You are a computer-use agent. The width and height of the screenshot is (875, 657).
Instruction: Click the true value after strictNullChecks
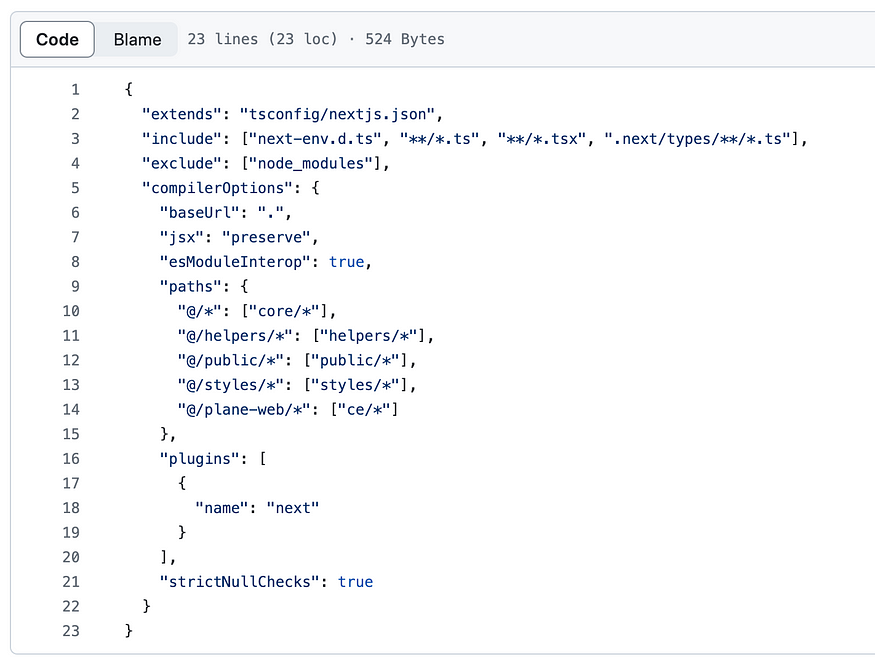click(355, 582)
